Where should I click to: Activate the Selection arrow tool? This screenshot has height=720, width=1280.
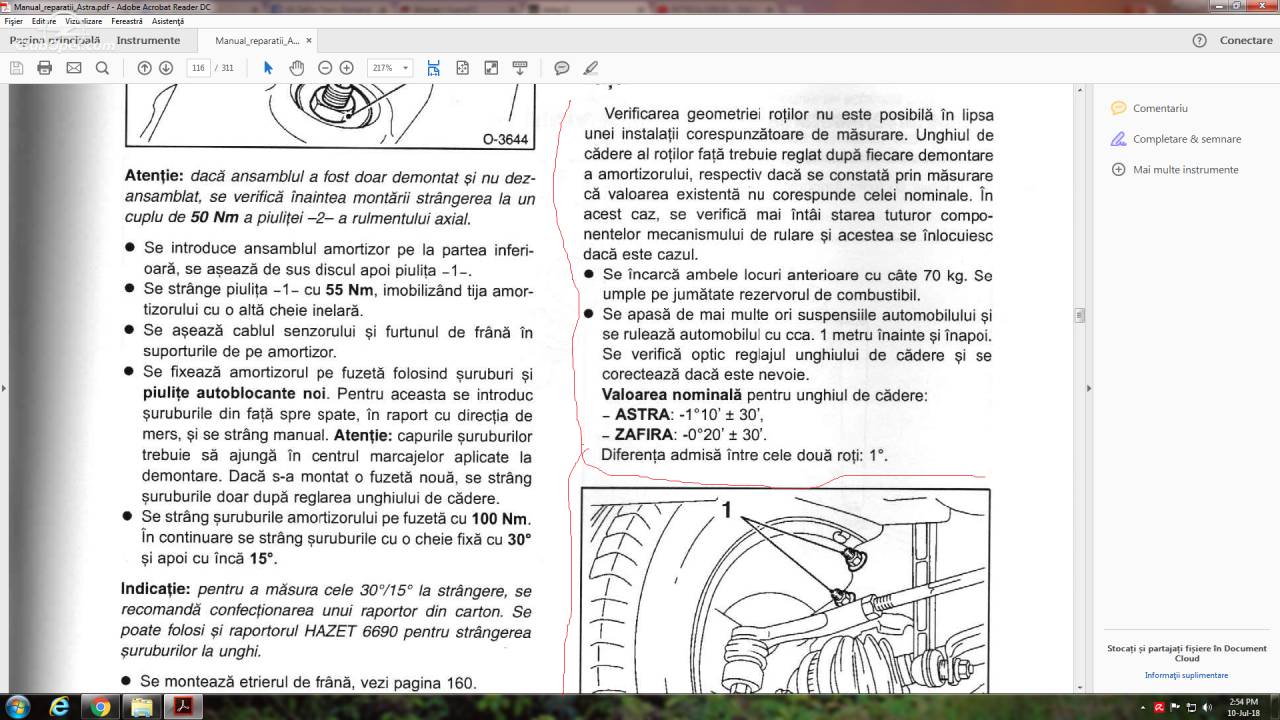tap(268, 68)
